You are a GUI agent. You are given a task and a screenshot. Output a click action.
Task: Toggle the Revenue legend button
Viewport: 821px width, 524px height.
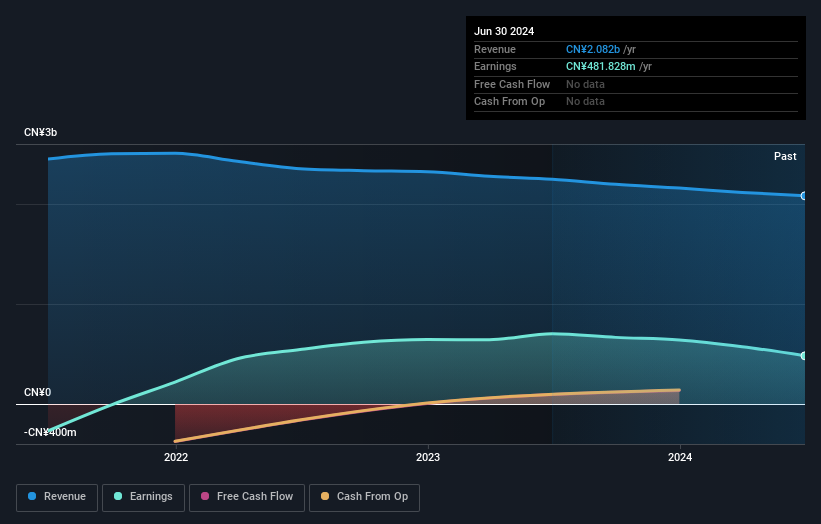click(x=57, y=497)
